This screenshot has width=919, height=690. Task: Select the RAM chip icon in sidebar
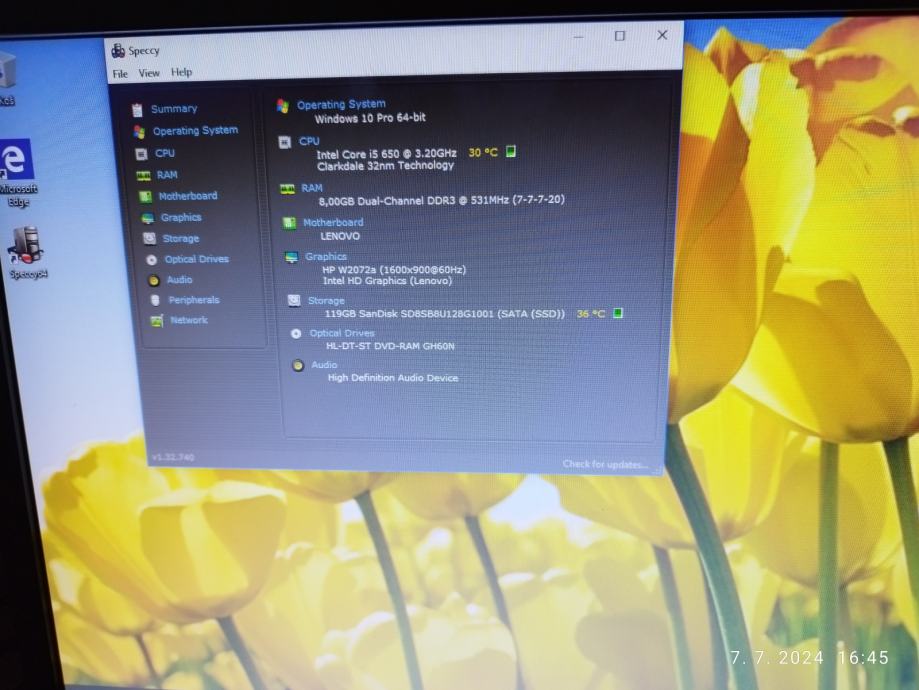tap(143, 175)
